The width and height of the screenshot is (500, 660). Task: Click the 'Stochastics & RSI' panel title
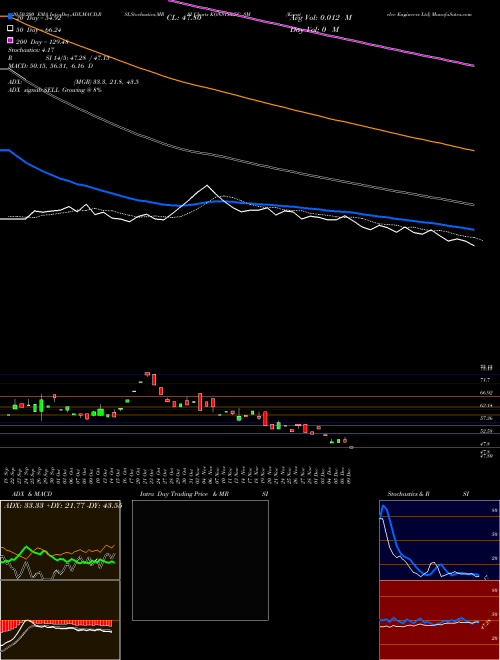coord(428,494)
